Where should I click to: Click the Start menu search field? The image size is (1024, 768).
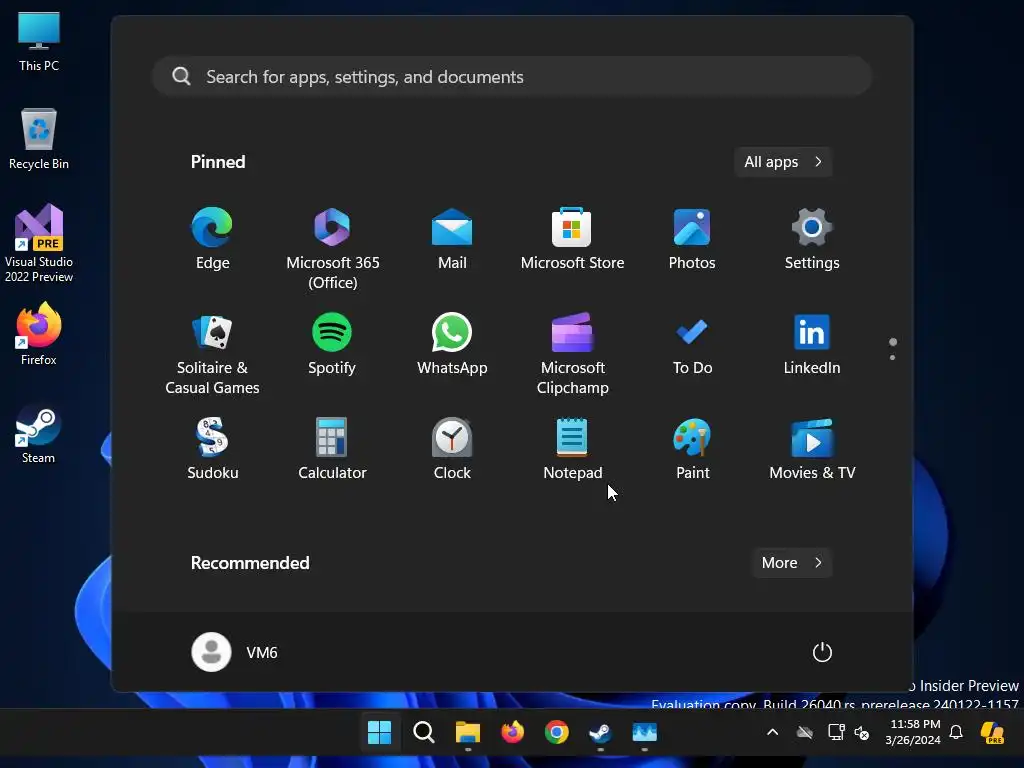click(512, 76)
